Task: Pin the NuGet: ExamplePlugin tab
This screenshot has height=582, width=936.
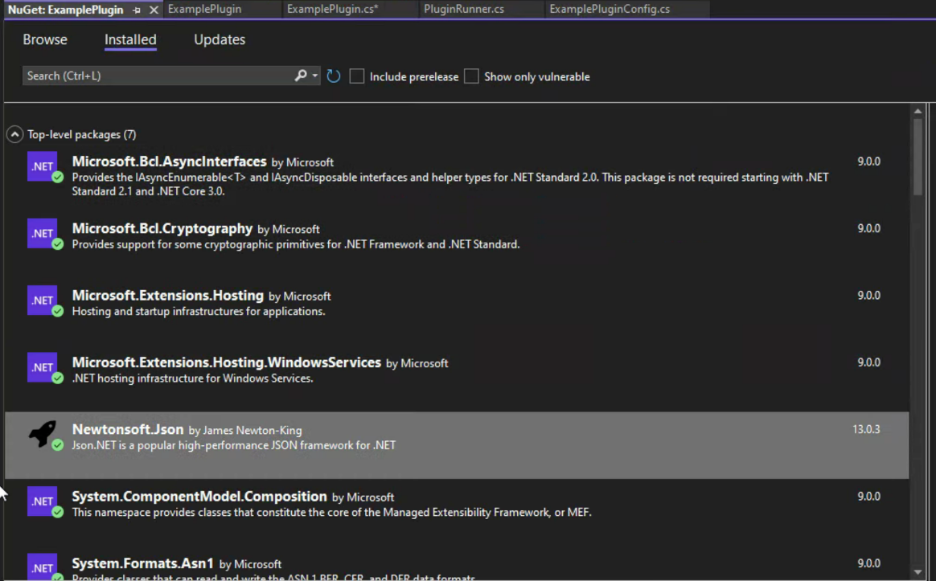Action: 137,10
